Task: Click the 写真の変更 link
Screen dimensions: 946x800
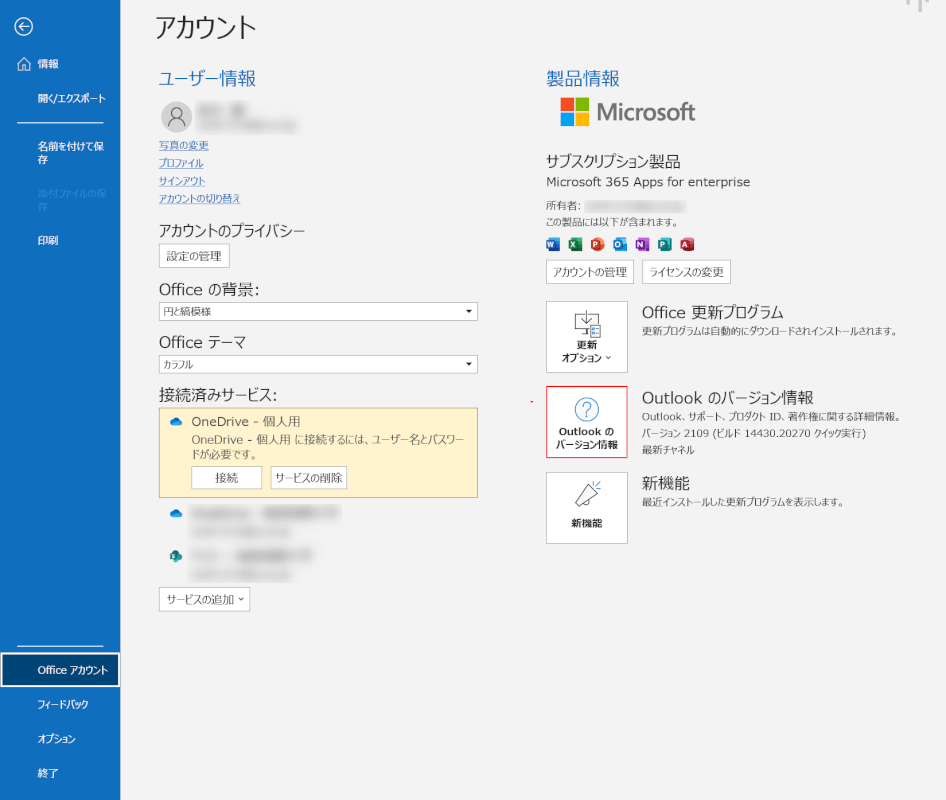Action: click(x=183, y=145)
